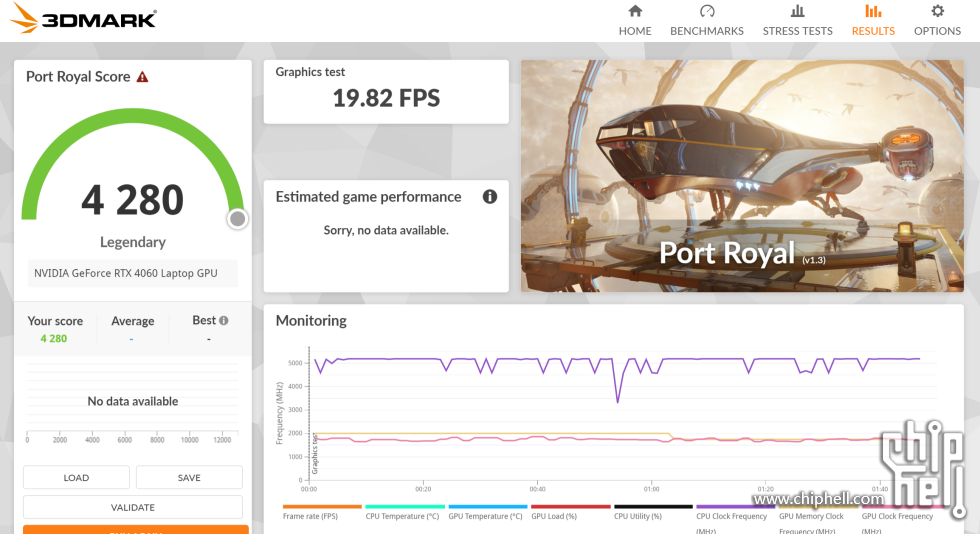980x534 pixels.
Task: Click the SAVE button
Action: [189, 477]
